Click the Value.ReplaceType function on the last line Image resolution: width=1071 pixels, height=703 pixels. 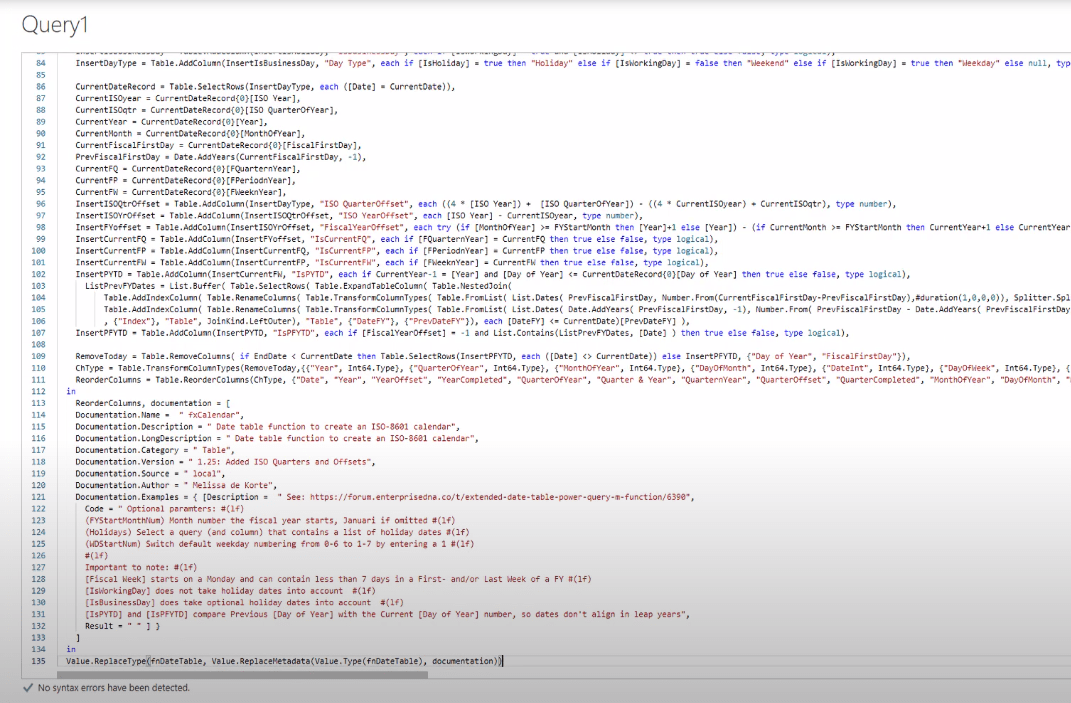point(107,661)
